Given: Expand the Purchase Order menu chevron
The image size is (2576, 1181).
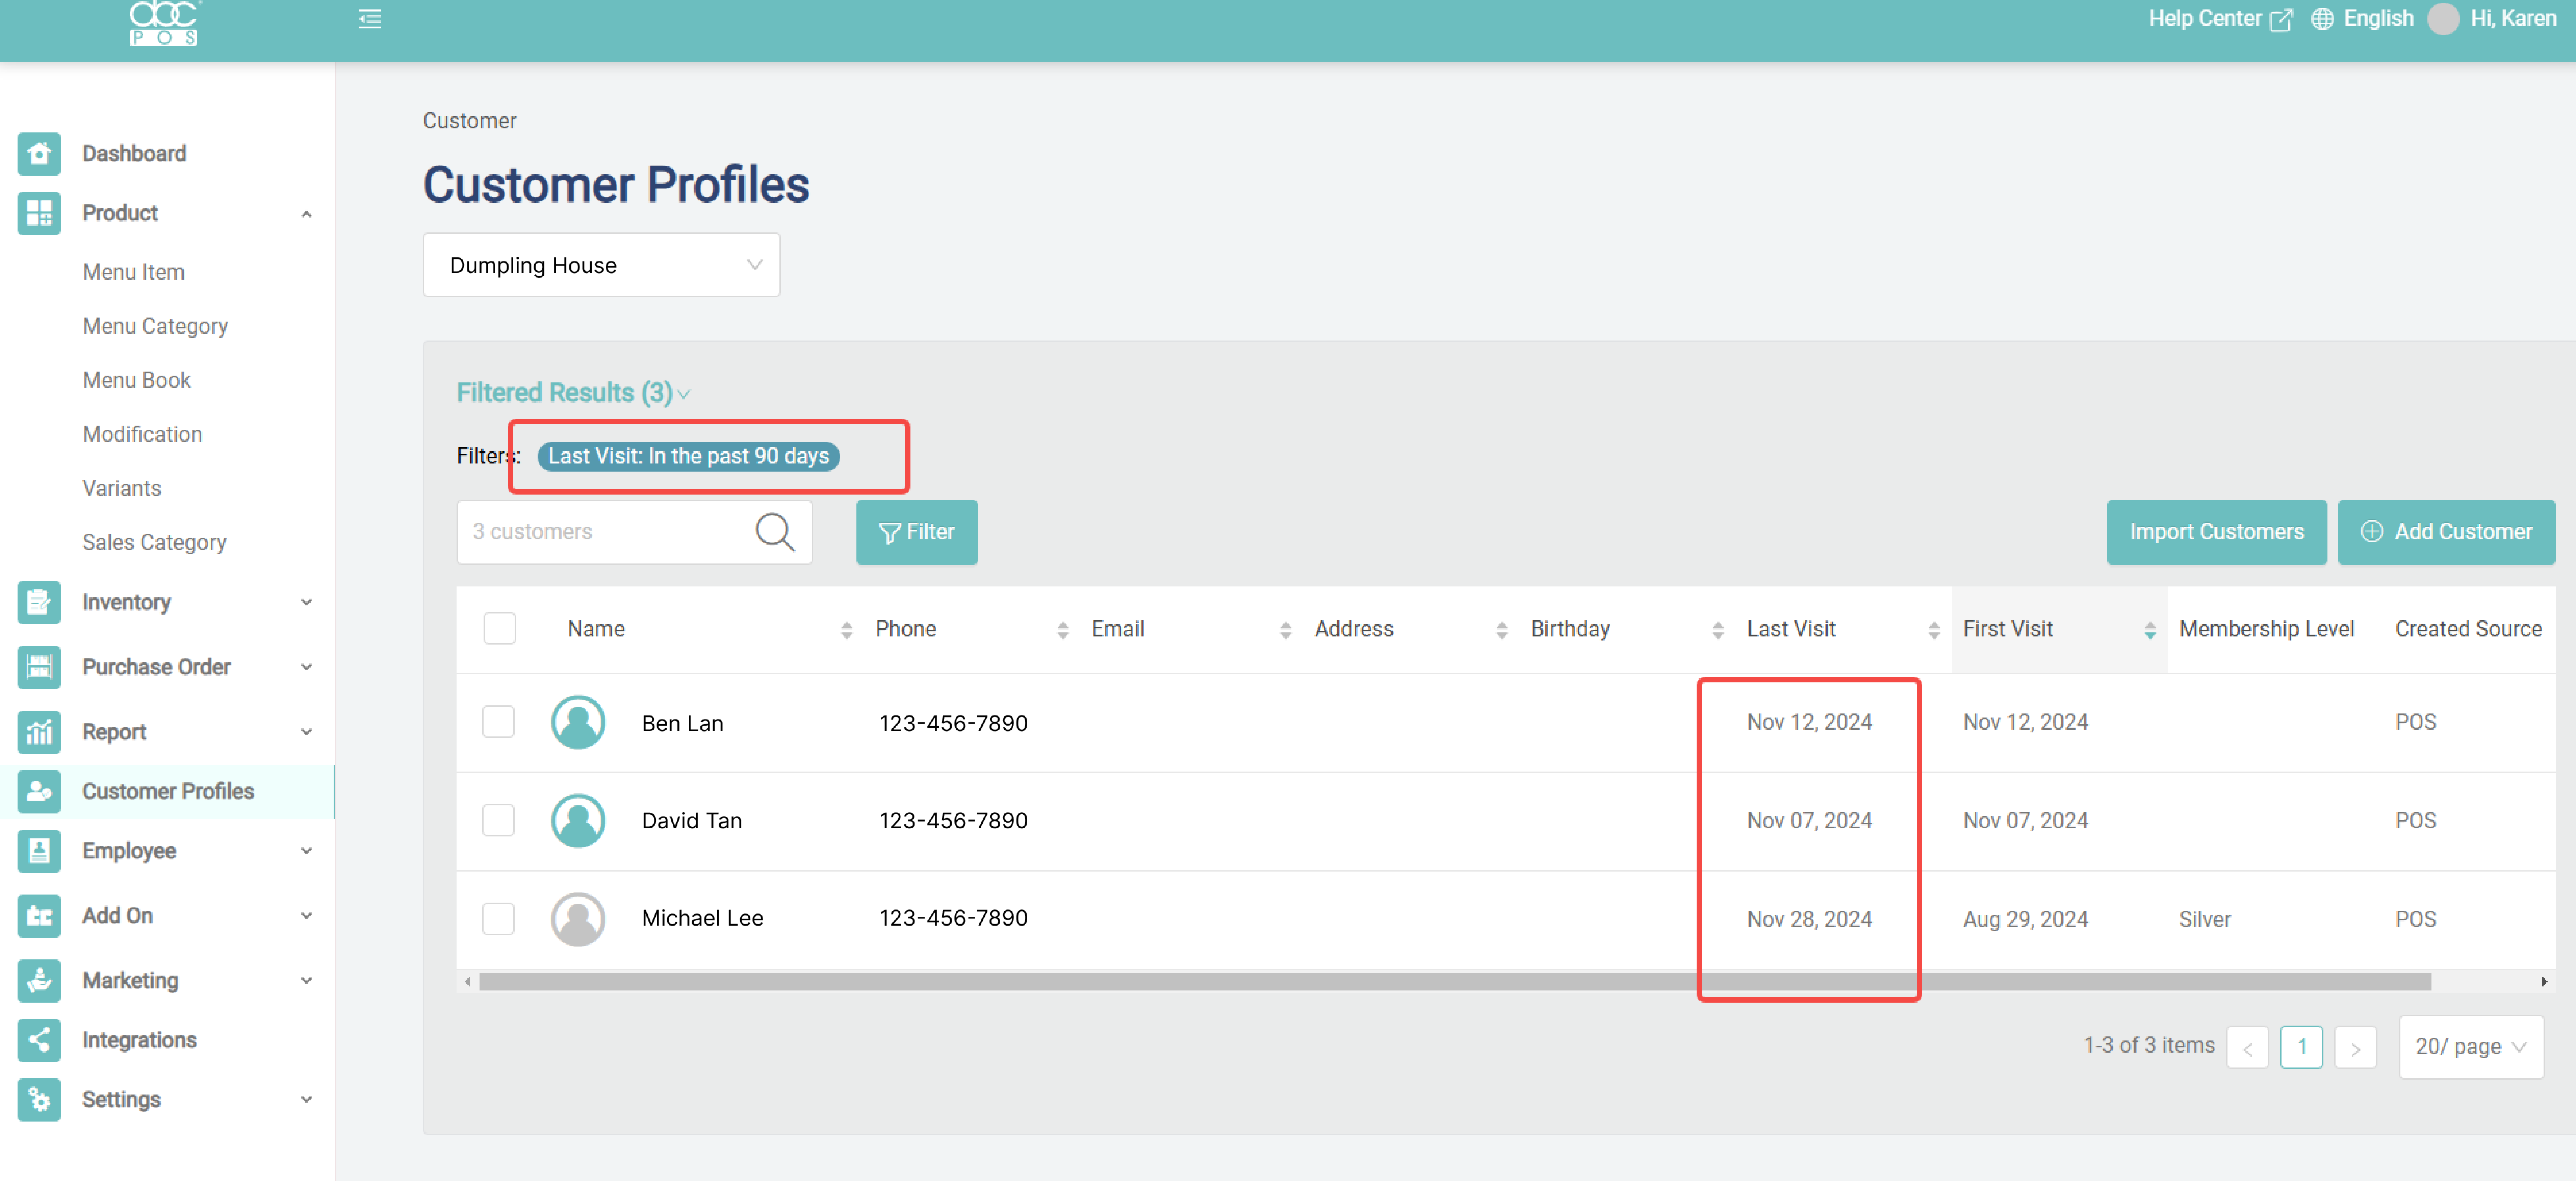Looking at the screenshot, I should 307,667.
